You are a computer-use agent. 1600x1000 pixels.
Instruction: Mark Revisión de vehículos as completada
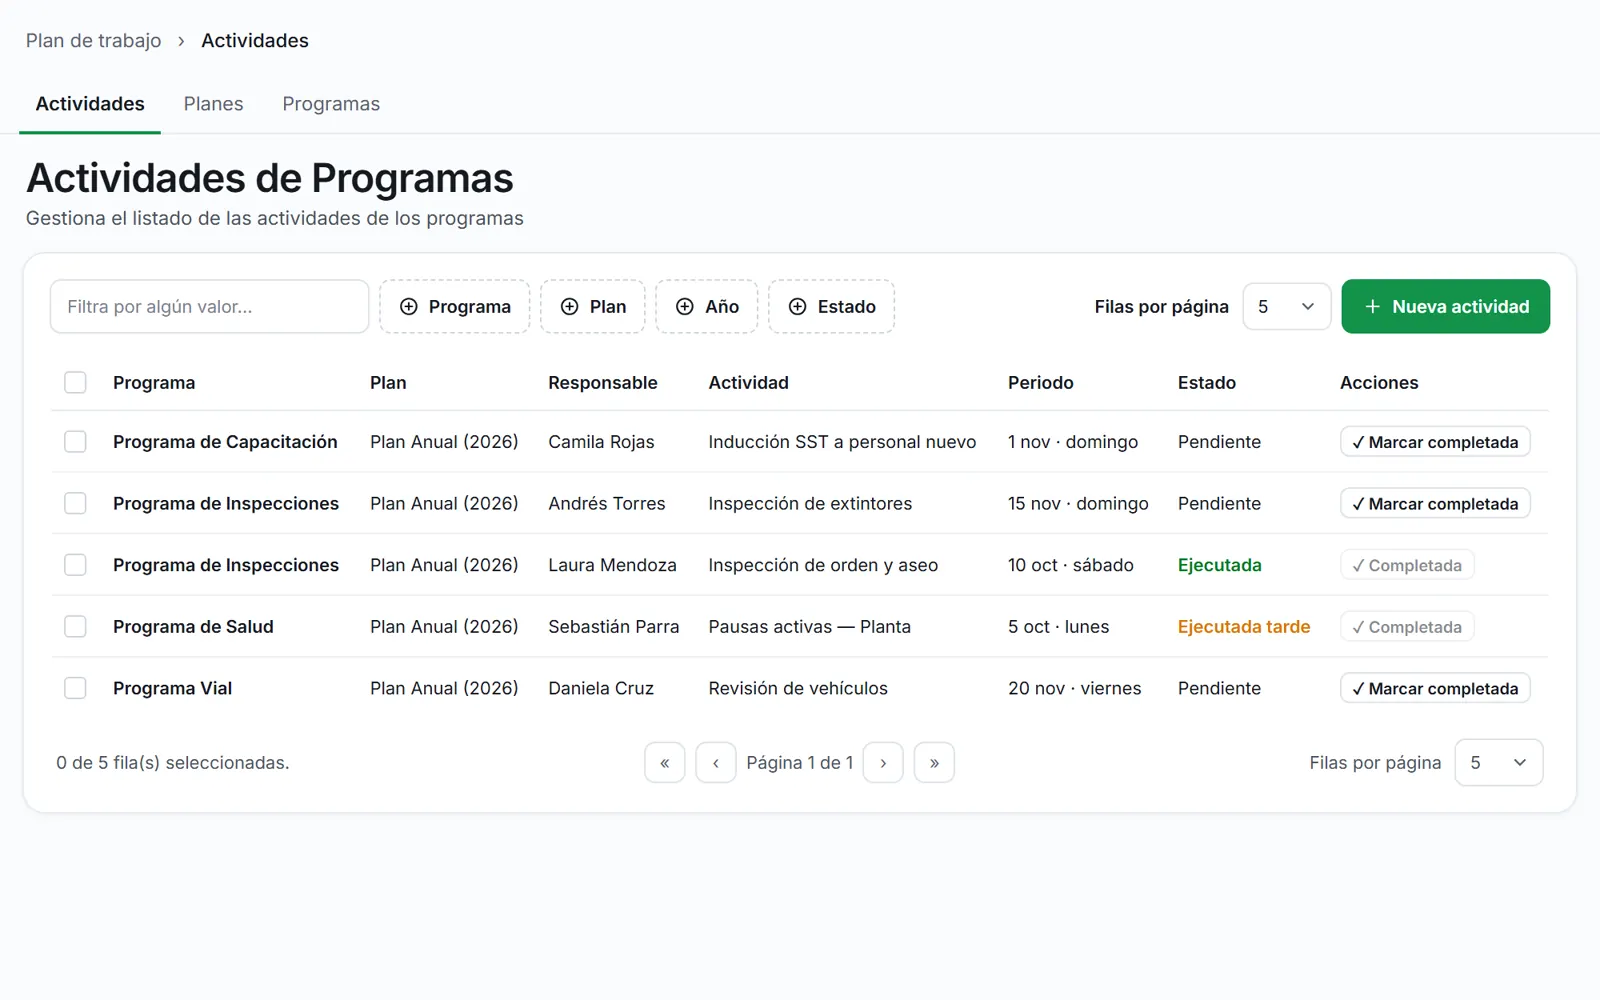pos(1435,688)
